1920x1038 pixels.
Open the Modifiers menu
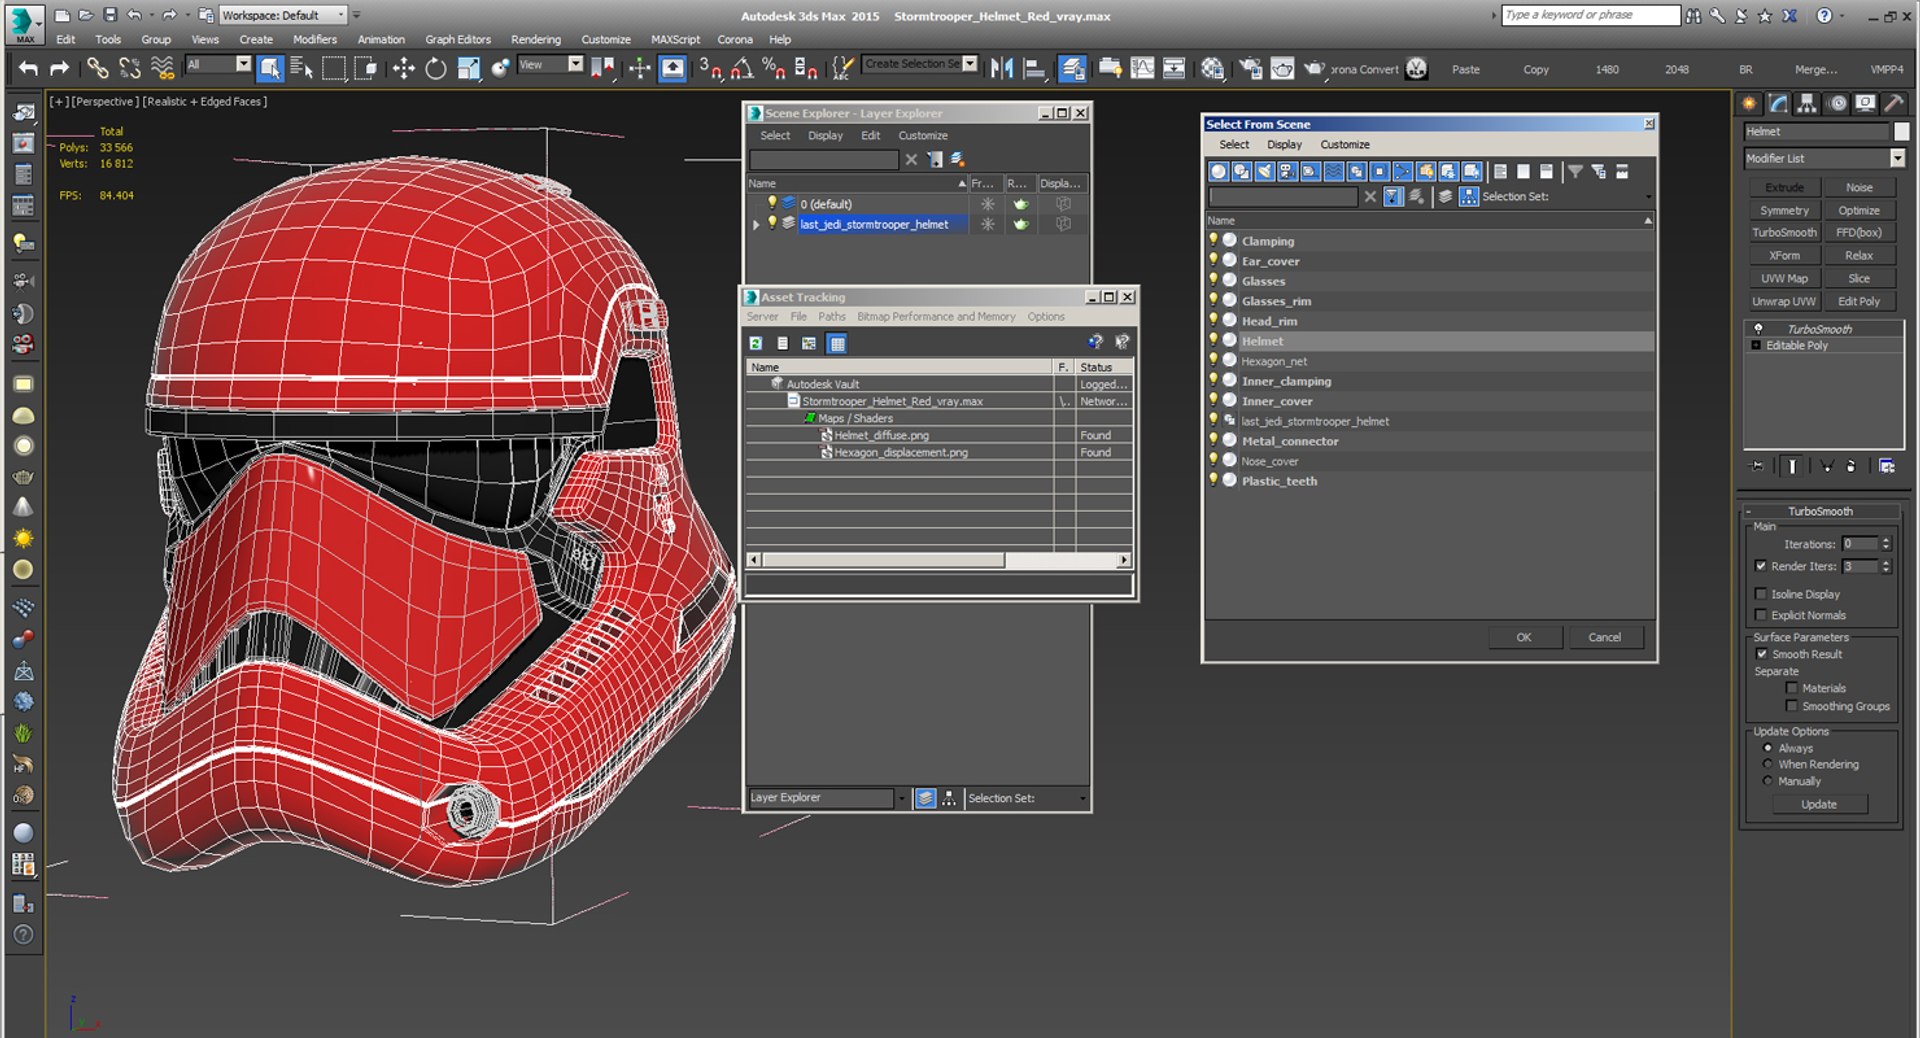(x=314, y=40)
